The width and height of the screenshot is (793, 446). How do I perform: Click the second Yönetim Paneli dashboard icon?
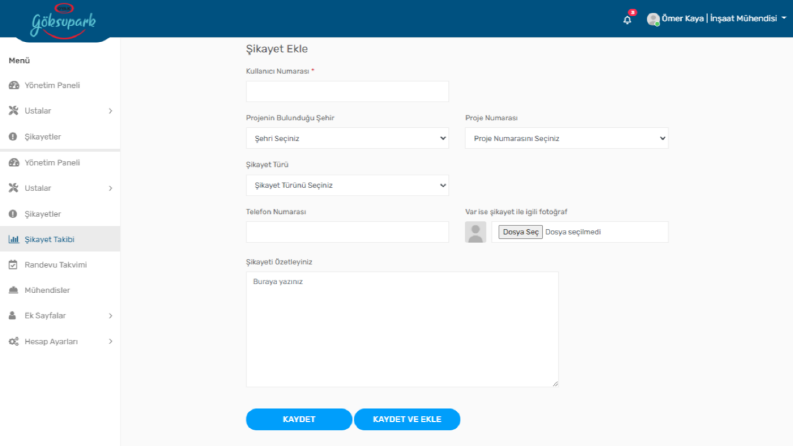coord(14,163)
